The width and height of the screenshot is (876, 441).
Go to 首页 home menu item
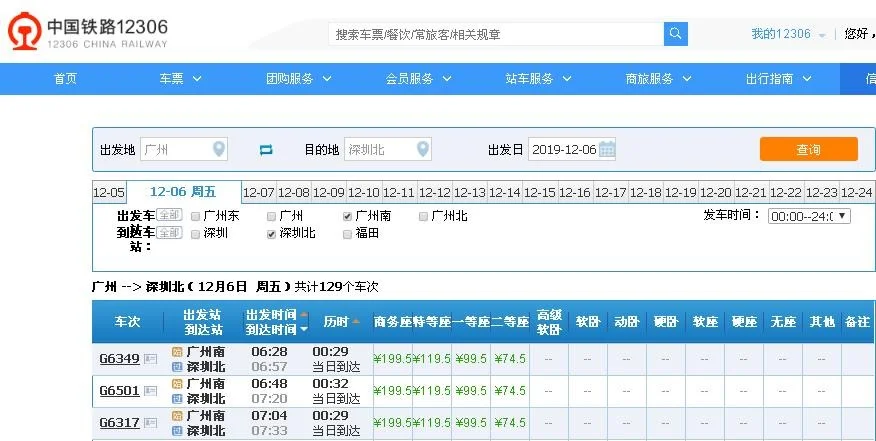click(x=65, y=79)
